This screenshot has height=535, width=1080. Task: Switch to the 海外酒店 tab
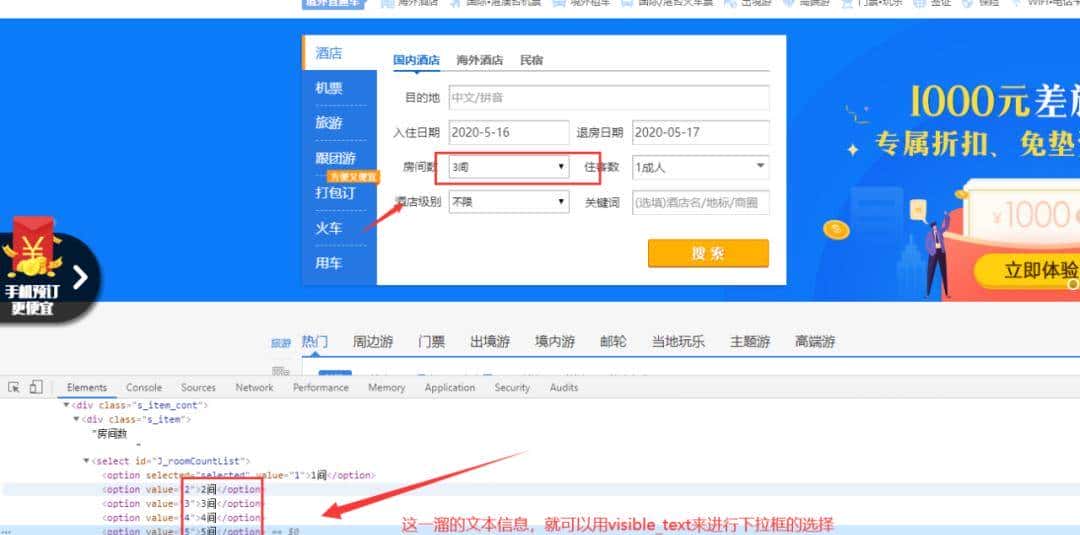[479, 60]
